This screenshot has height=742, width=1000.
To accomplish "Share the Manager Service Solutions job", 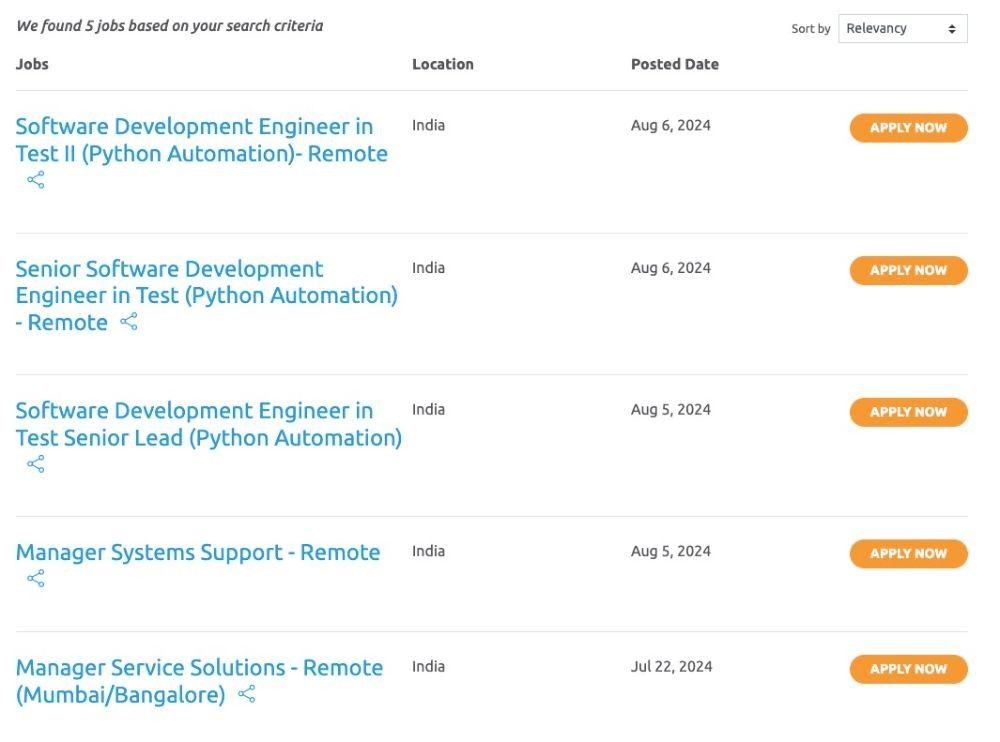I will click(247, 694).
